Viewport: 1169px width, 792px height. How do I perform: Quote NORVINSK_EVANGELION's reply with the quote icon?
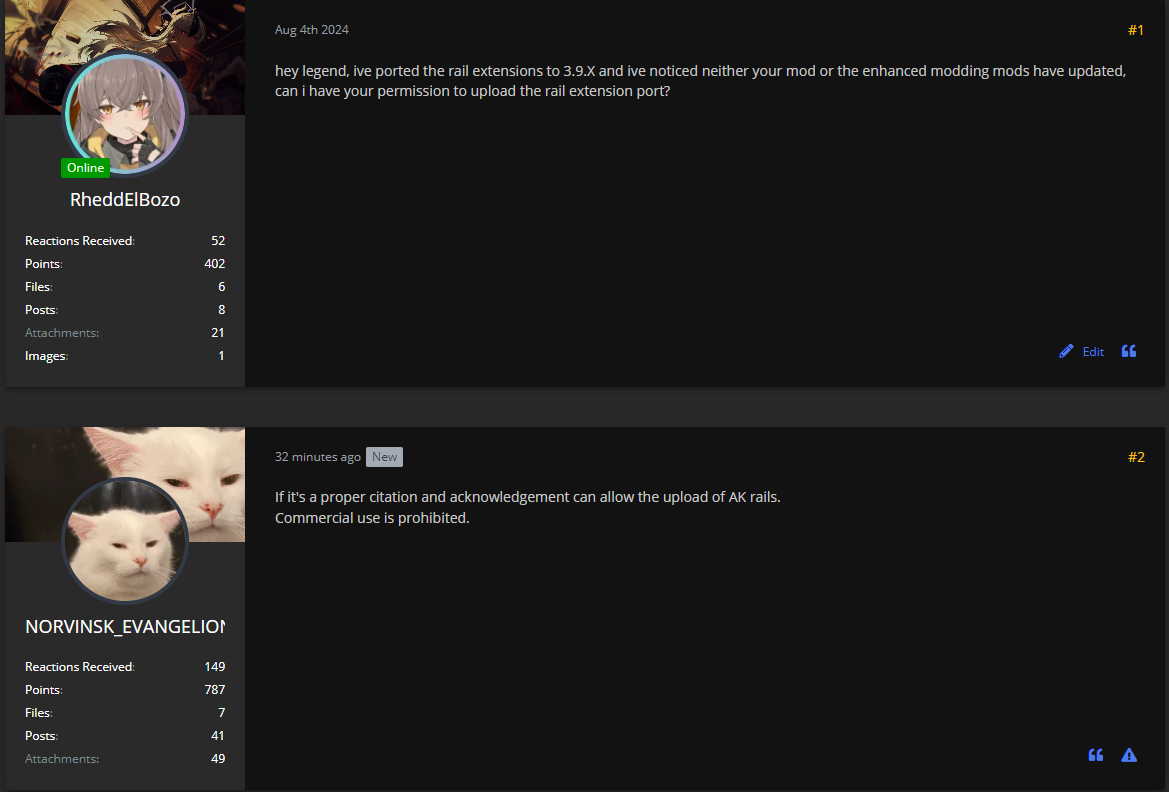pyautogui.click(x=1096, y=755)
